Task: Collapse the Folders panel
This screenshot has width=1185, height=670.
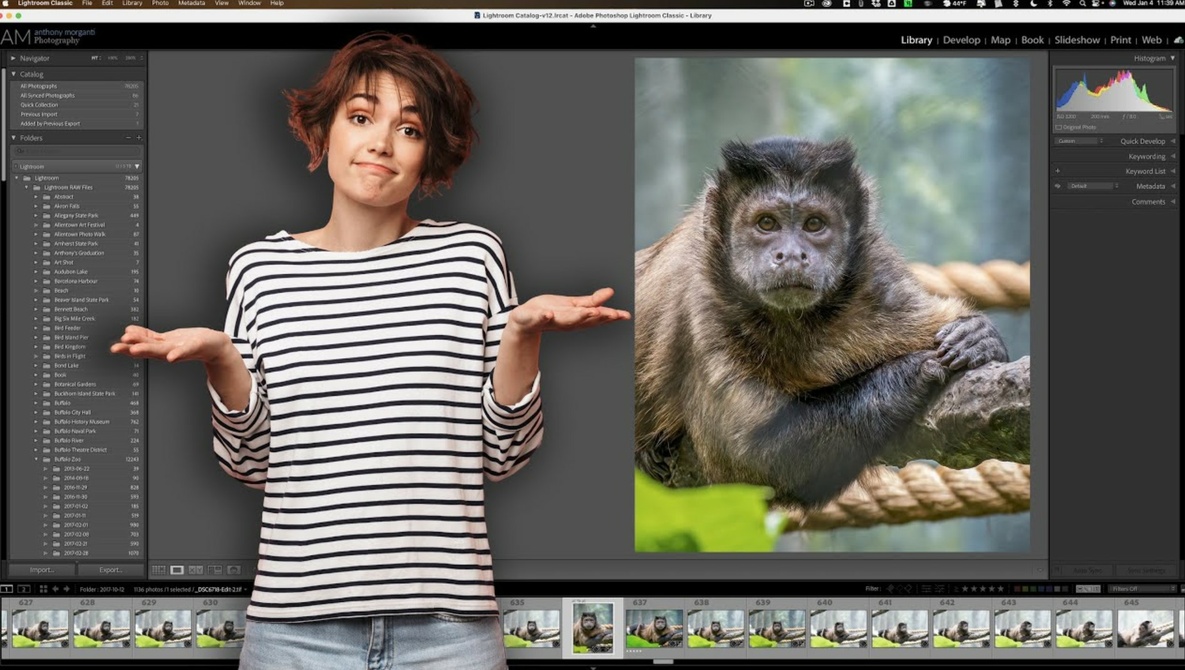Action: coord(13,137)
